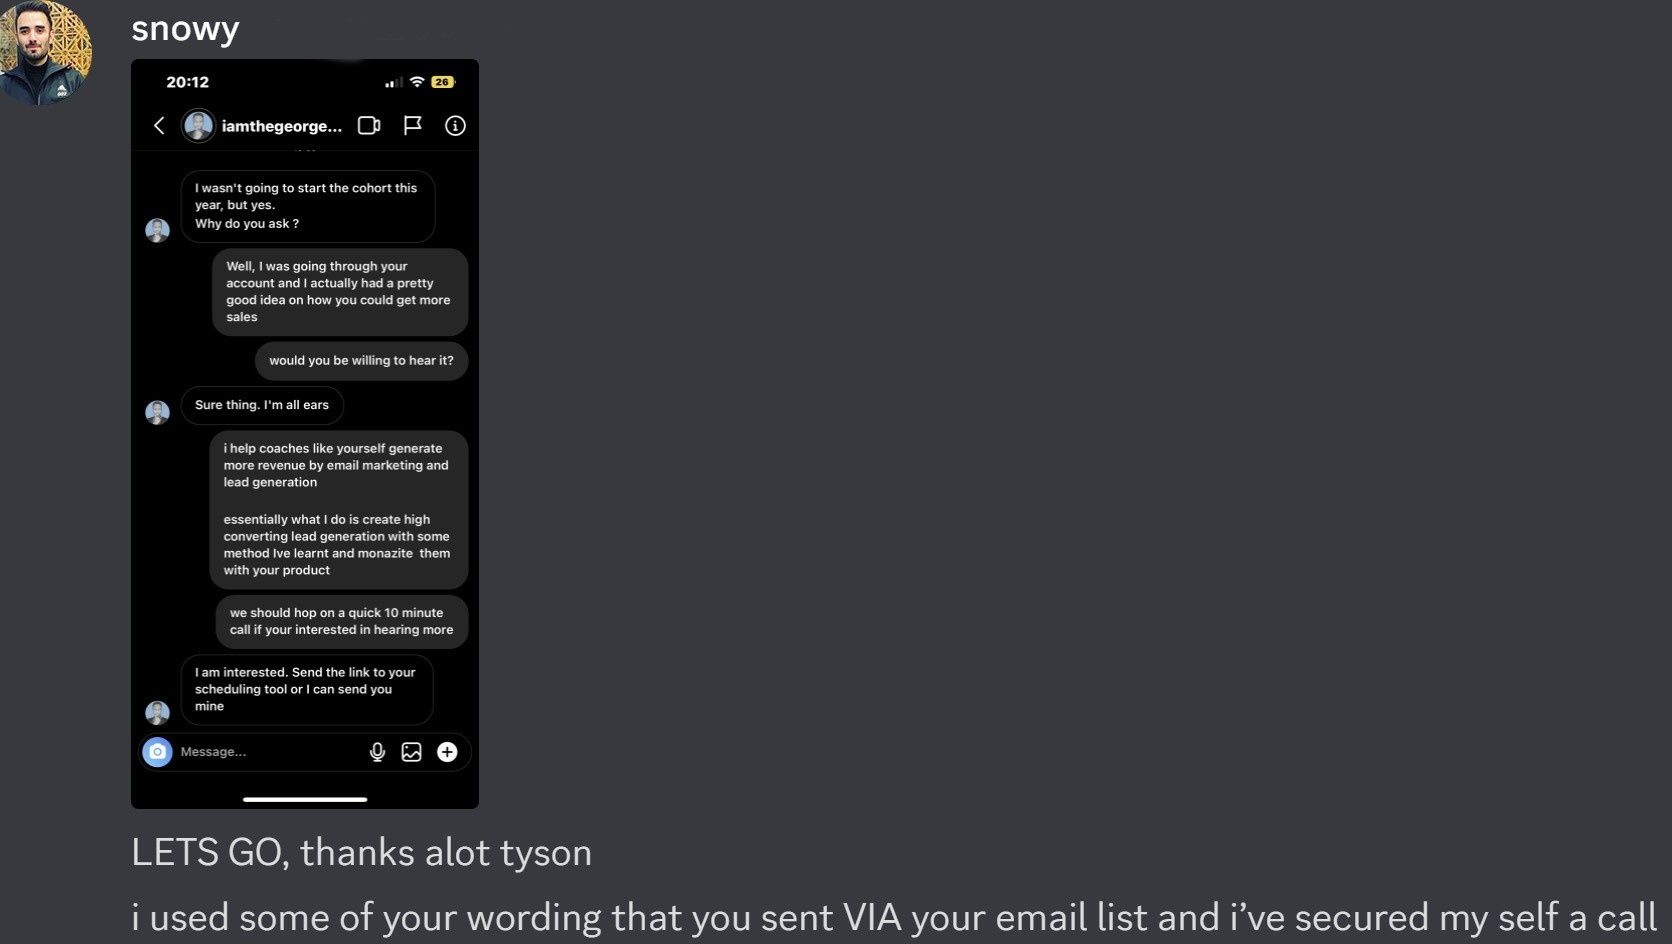Select the 'would you be willing to hear it?' message
Screen dimensions: 1672x944
click(361, 361)
